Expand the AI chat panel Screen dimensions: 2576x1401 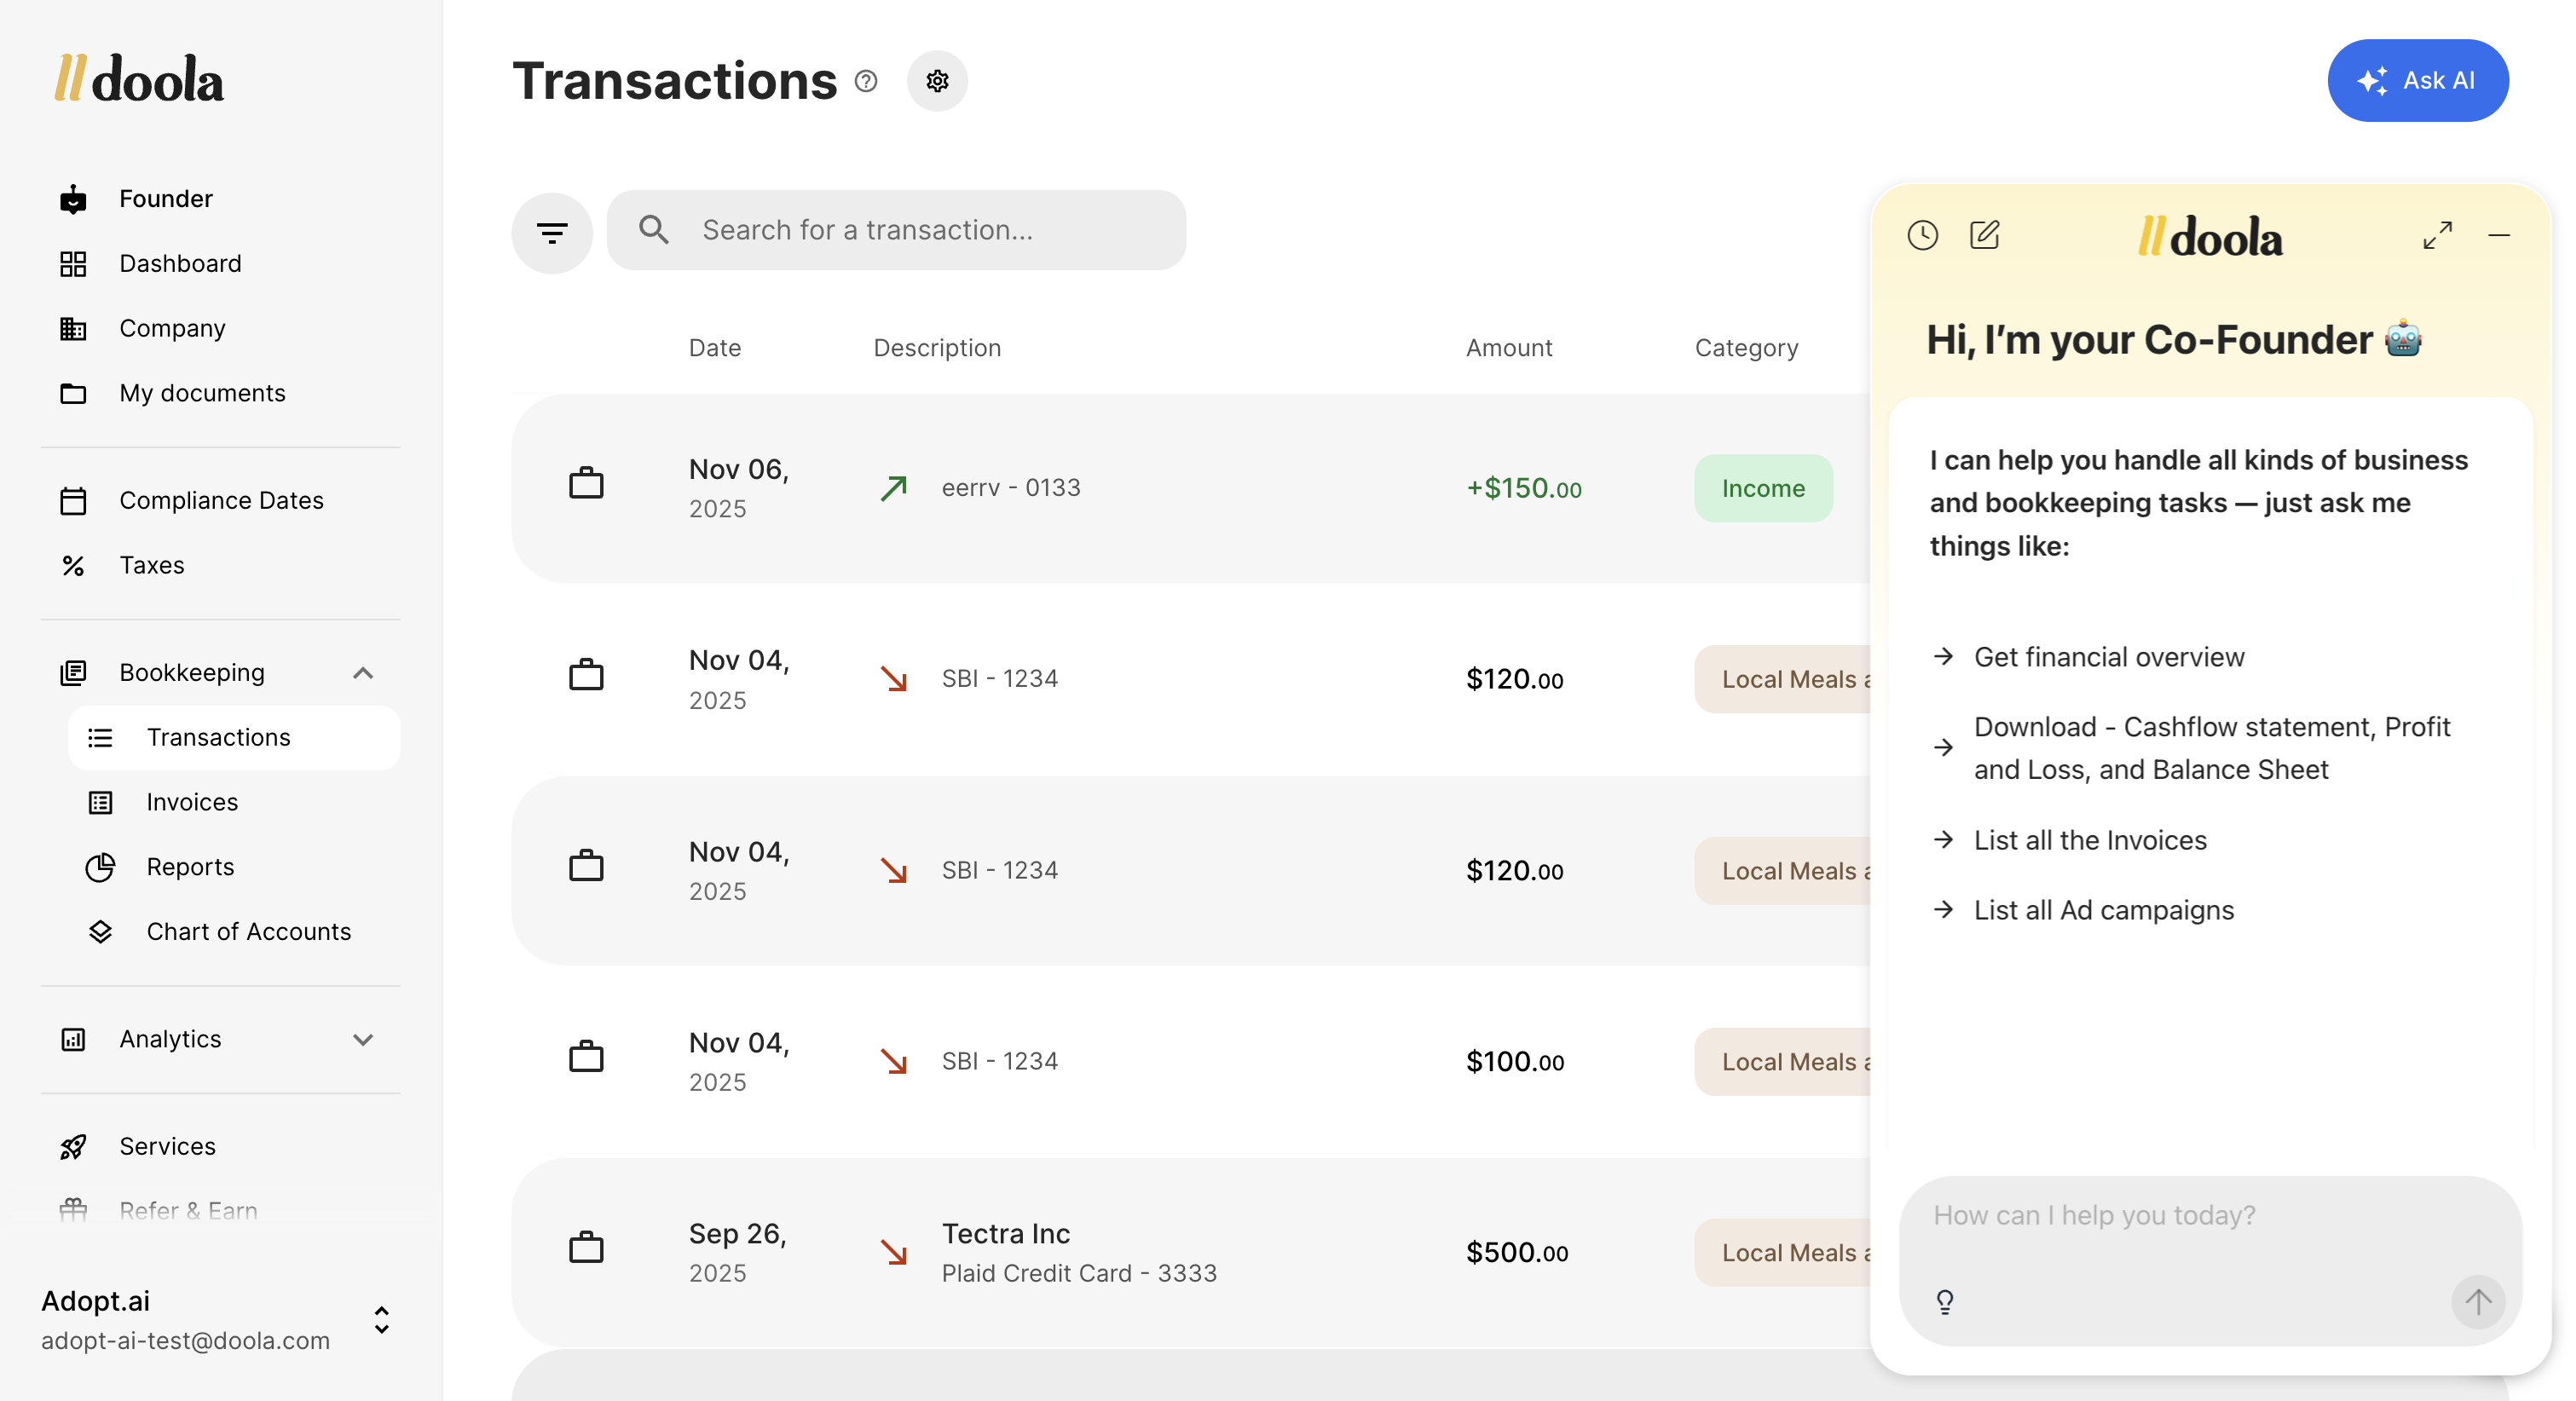[2437, 235]
